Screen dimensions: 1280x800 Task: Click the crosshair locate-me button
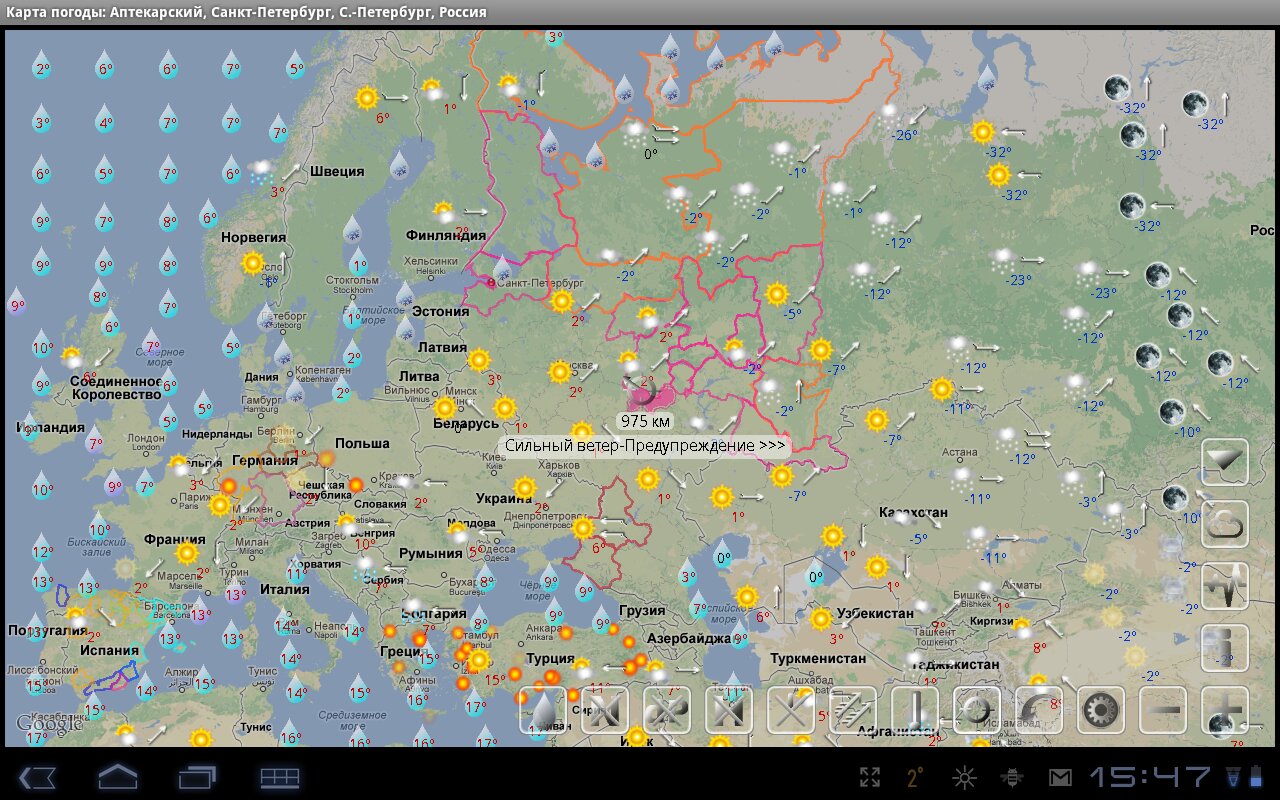pyautogui.click(x=977, y=711)
